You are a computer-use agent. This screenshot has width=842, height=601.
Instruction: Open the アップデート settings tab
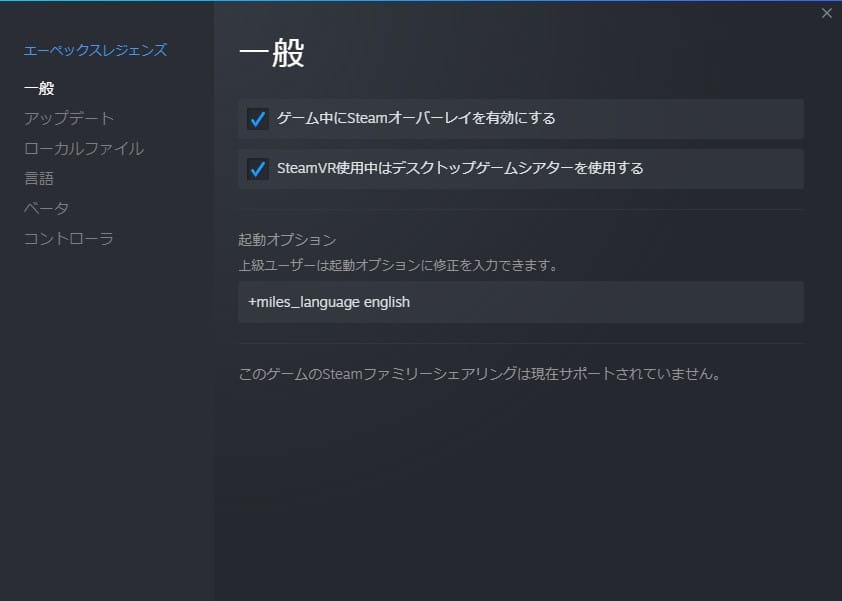pos(69,119)
